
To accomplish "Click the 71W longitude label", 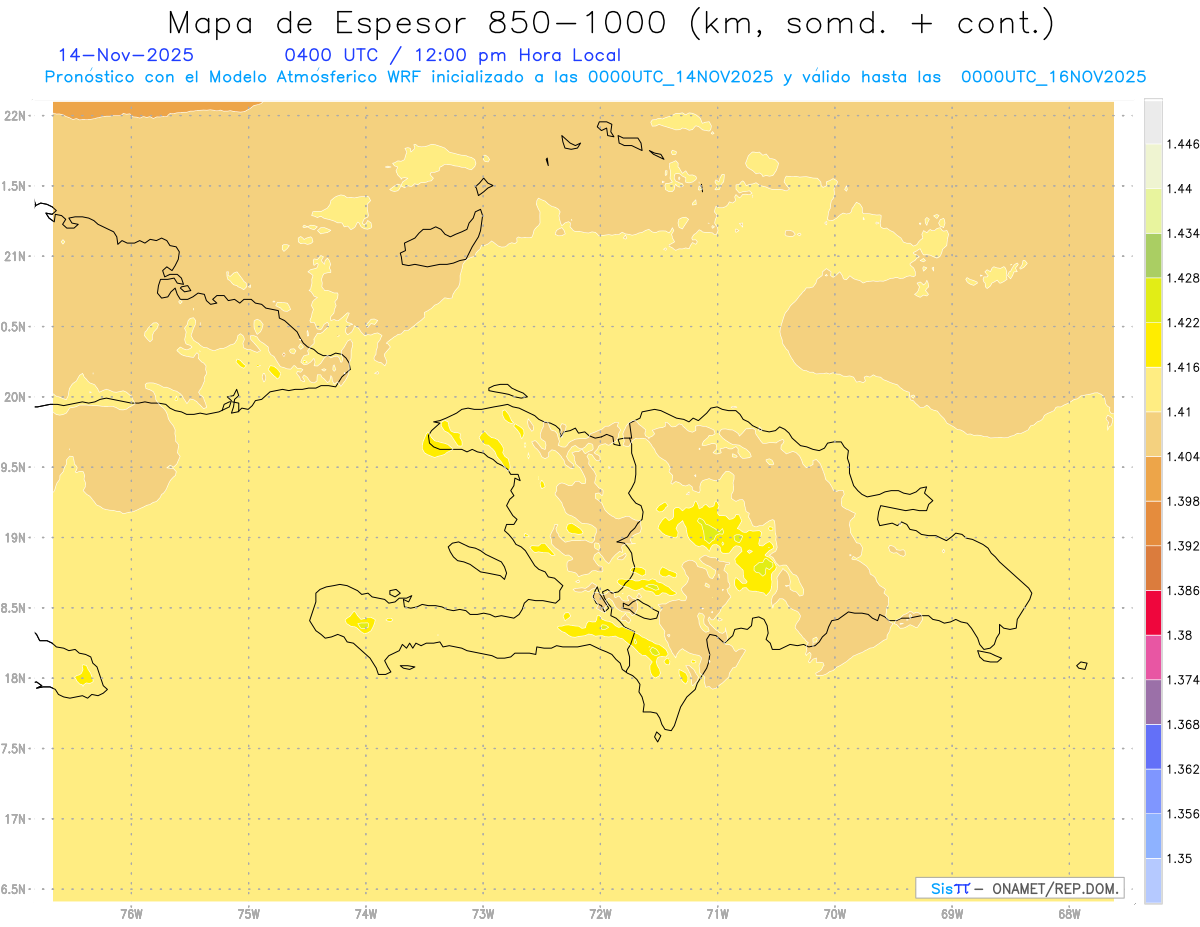I will click(717, 914).
